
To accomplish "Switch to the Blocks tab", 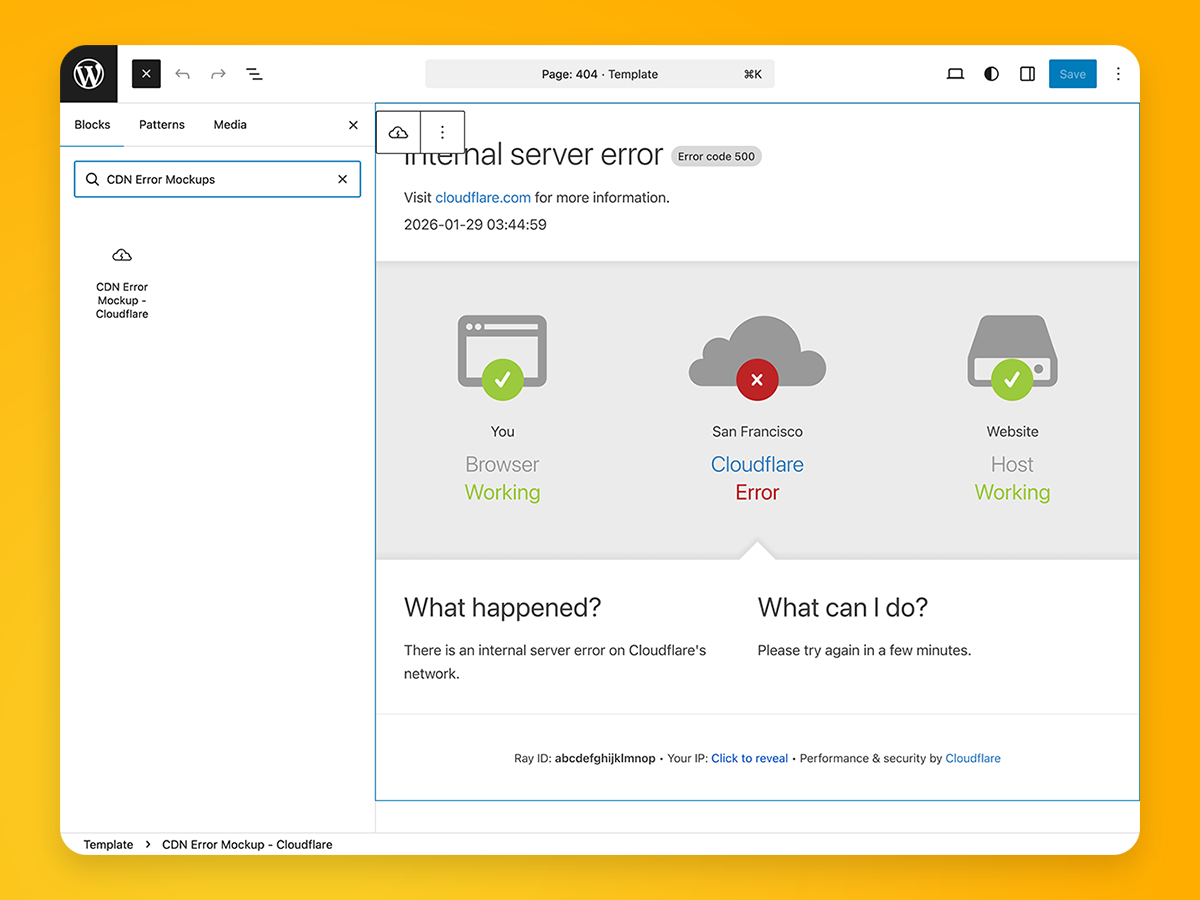I will (x=92, y=125).
